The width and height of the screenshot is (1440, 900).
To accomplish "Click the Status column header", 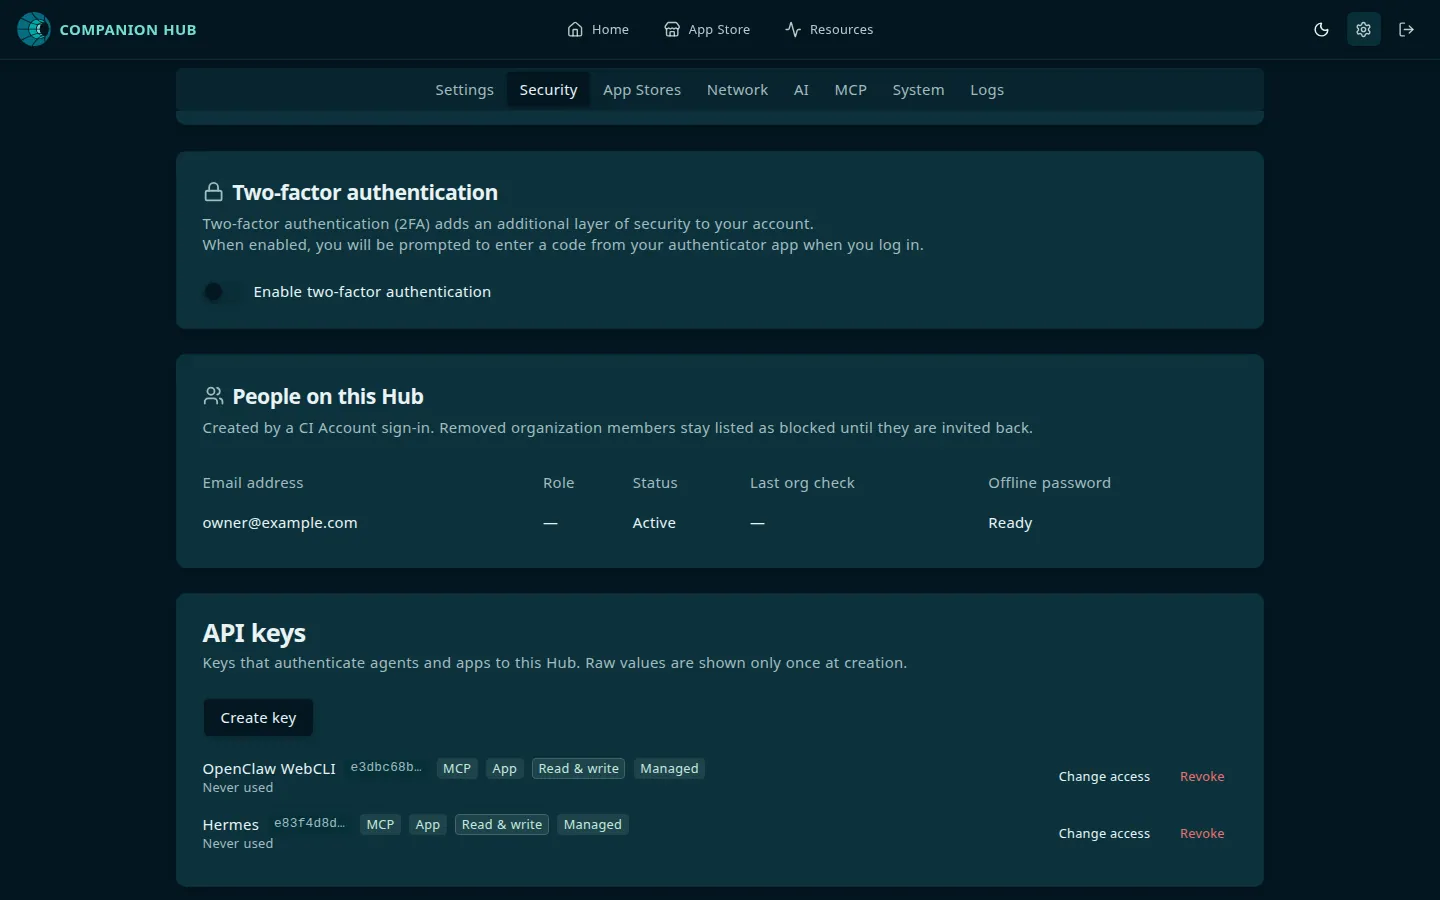I will [655, 483].
